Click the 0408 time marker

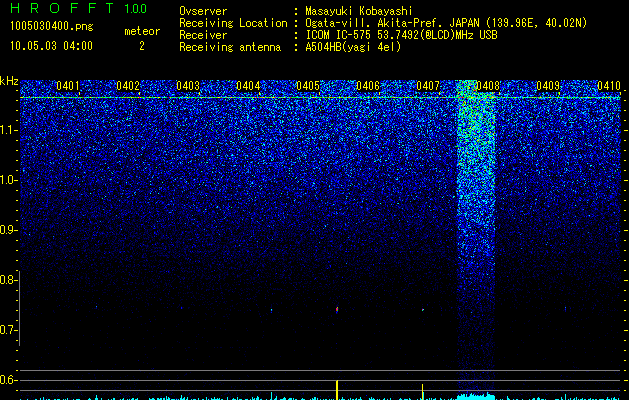pyautogui.click(x=488, y=86)
